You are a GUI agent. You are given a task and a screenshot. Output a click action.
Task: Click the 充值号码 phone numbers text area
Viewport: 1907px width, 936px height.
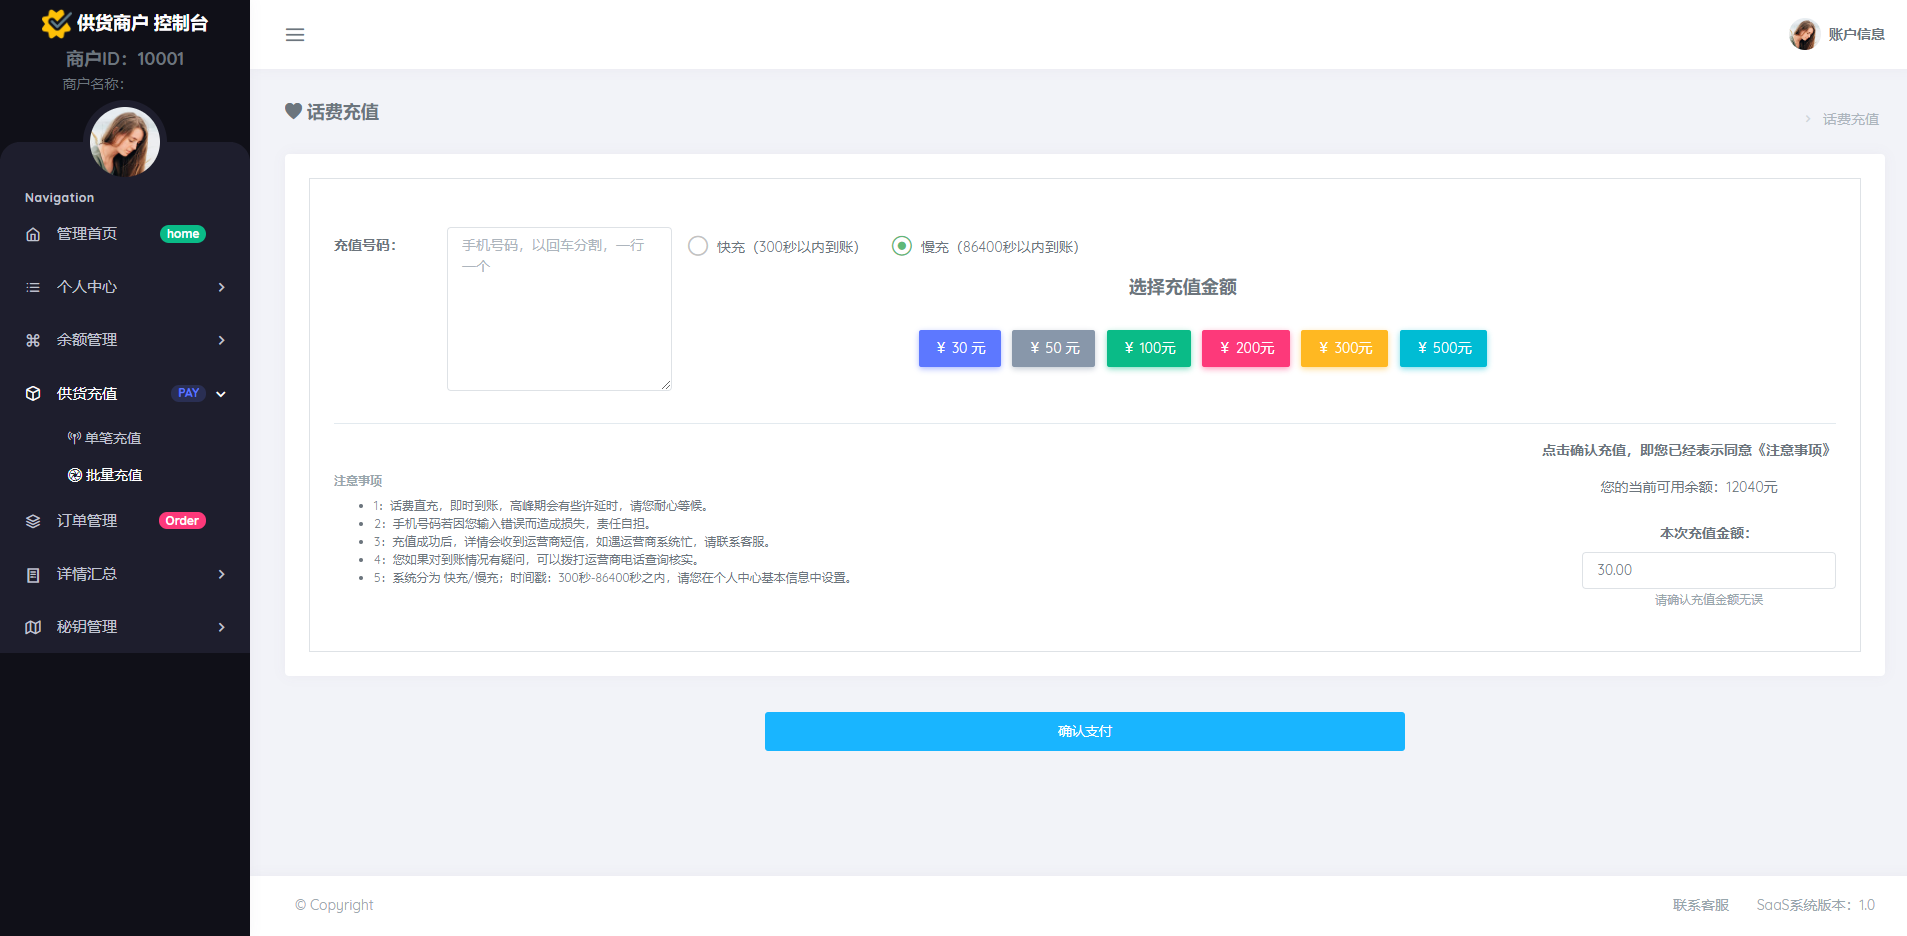tap(559, 308)
